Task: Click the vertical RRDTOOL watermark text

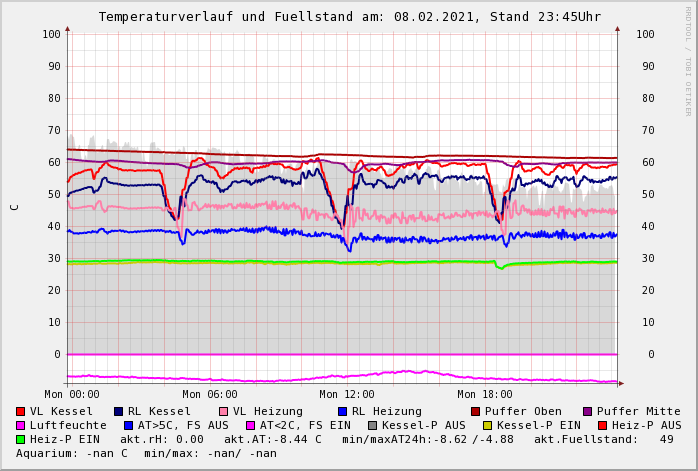Action: coord(688,60)
